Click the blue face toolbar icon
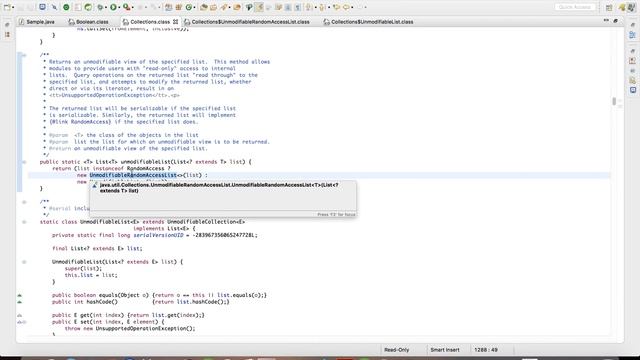640x360 pixels. click(x=42, y=7)
